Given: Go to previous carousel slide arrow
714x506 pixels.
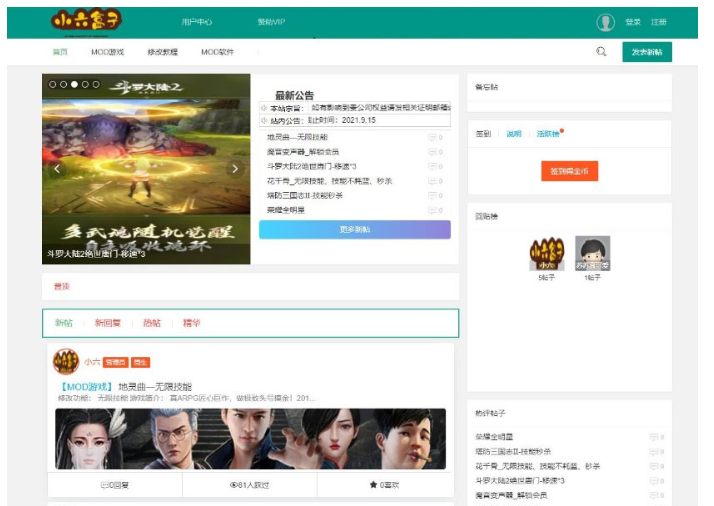Looking at the screenshot, I should (57, 169).
